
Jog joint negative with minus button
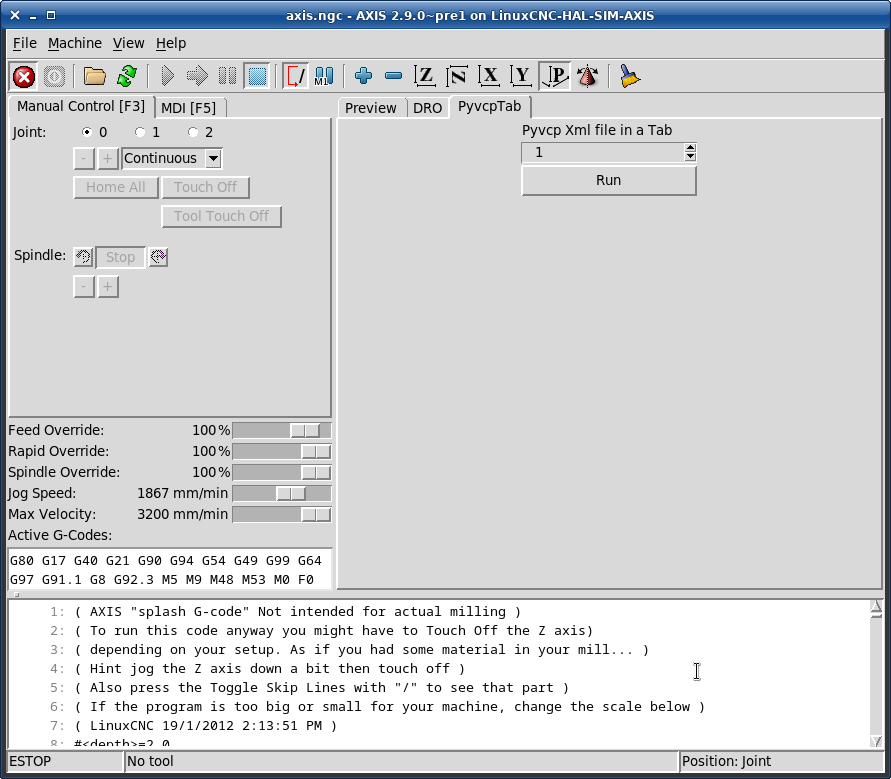(84, 159)
